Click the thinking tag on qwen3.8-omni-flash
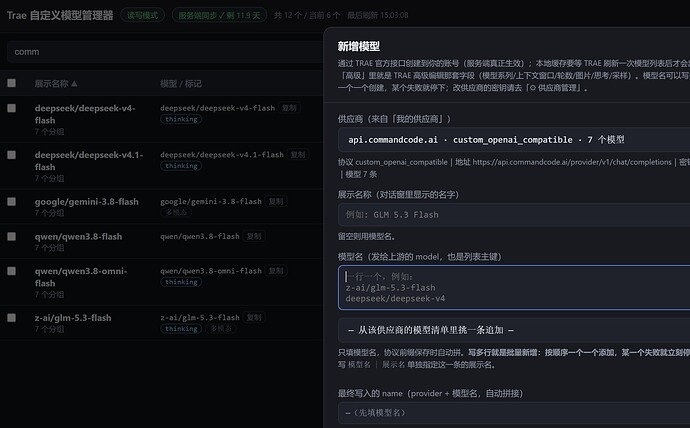Image resolution: width=690 pixels, height=428 pixels. [x=181, y=282]
